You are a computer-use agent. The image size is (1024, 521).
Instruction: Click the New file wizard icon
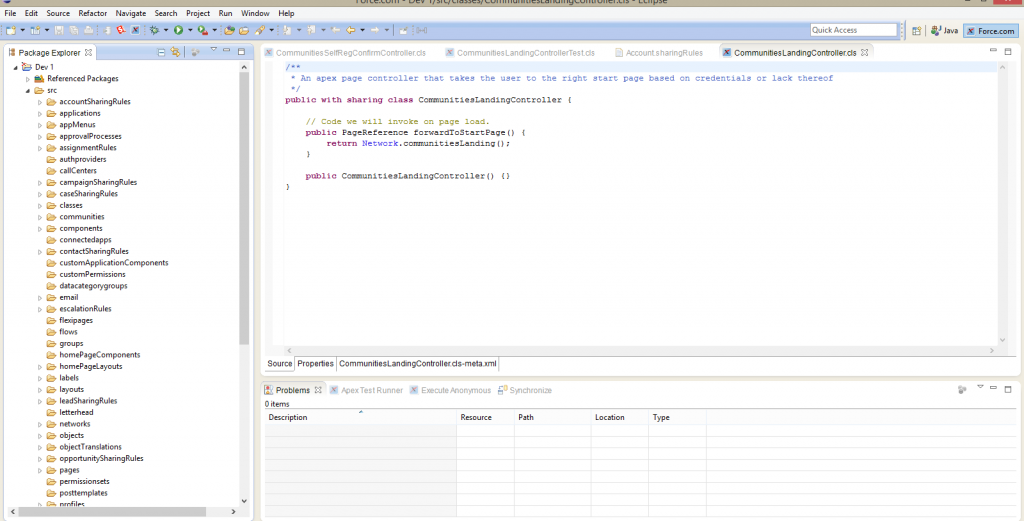tap(10, 31)
